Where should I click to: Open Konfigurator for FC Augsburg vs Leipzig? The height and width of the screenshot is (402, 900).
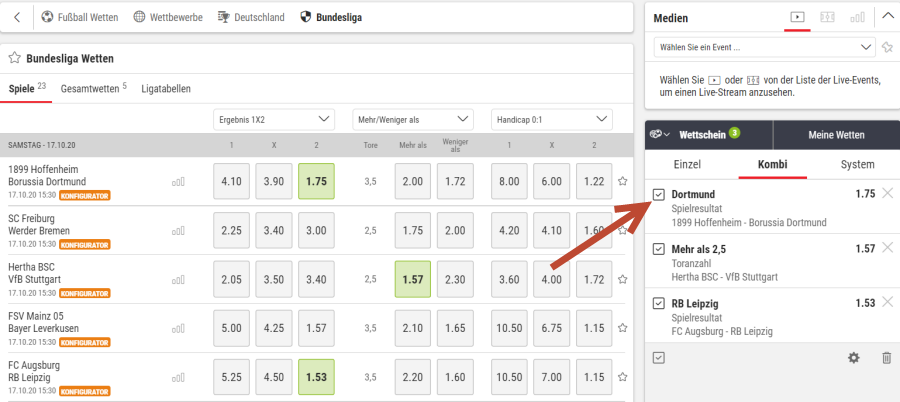coord(84,391)
